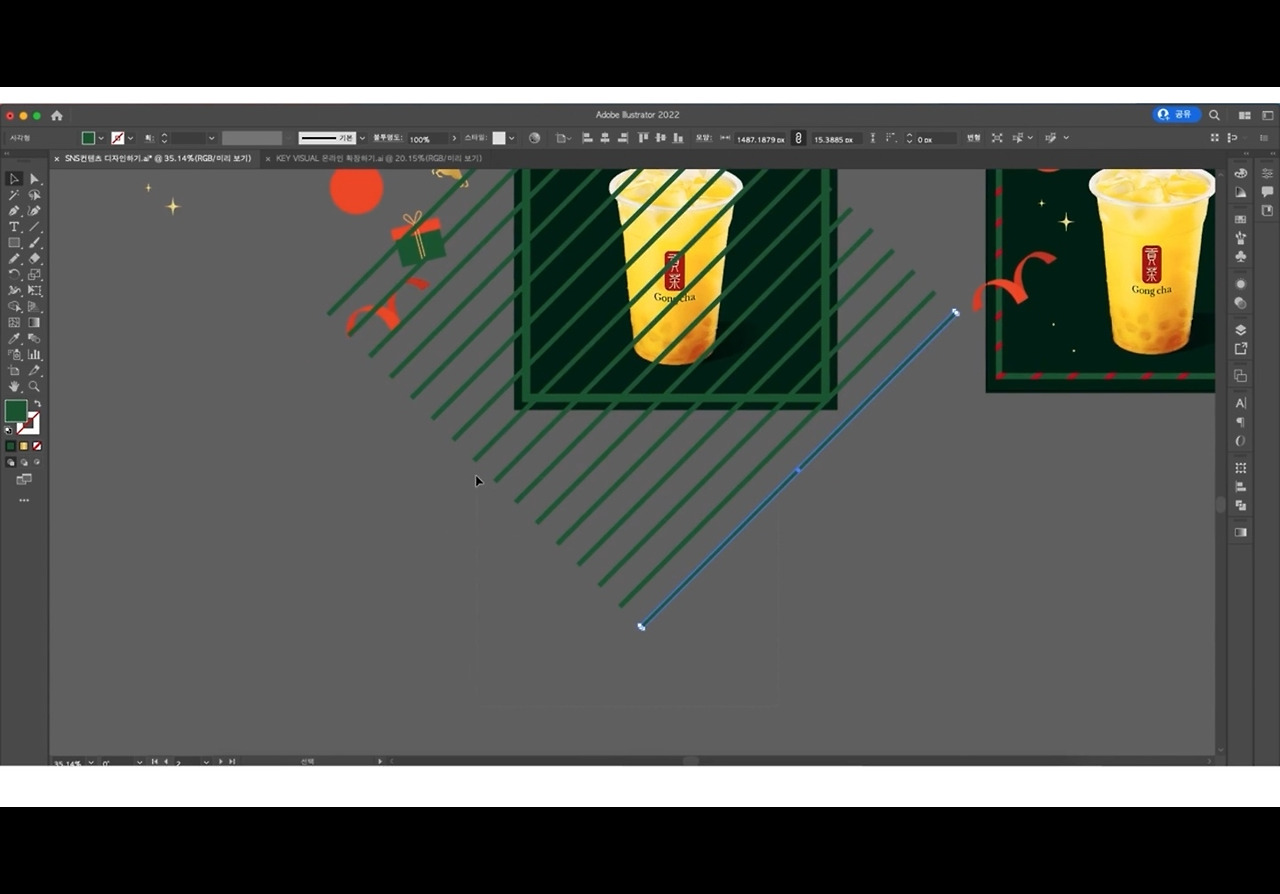Image resolution: width=1280 pixels, height=894 pixels.
Task: Click the green Fill swatch in toolbox
Action: (x=15, y=411)
